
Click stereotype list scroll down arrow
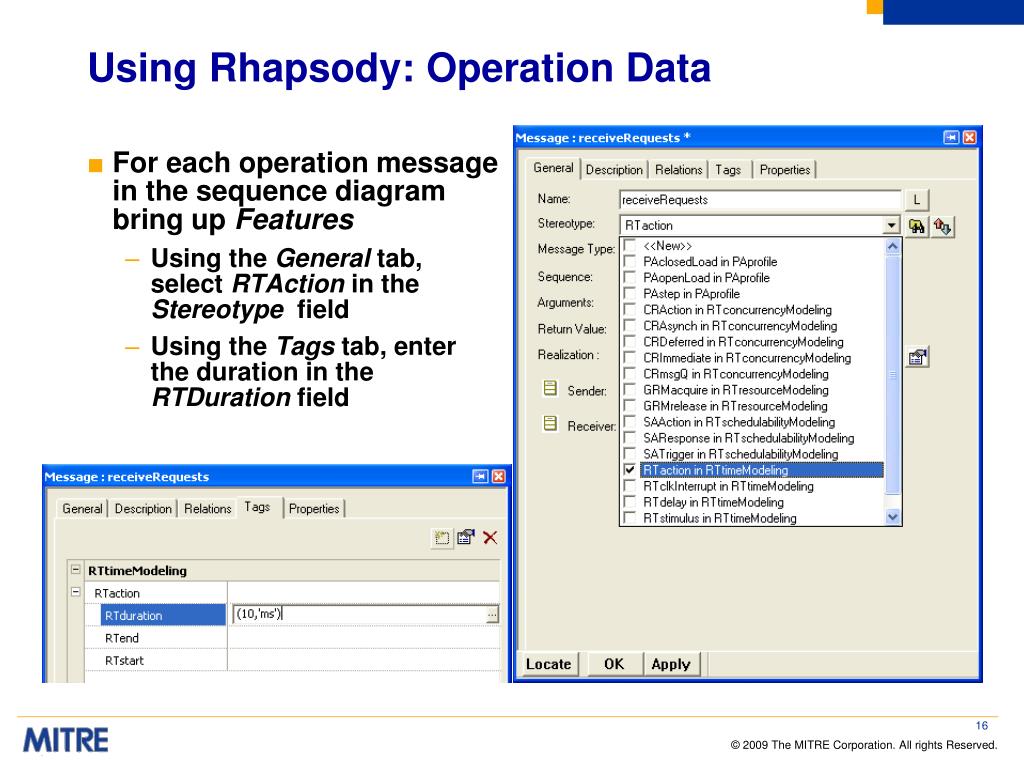pyautogui.click(x=893, y=517)
